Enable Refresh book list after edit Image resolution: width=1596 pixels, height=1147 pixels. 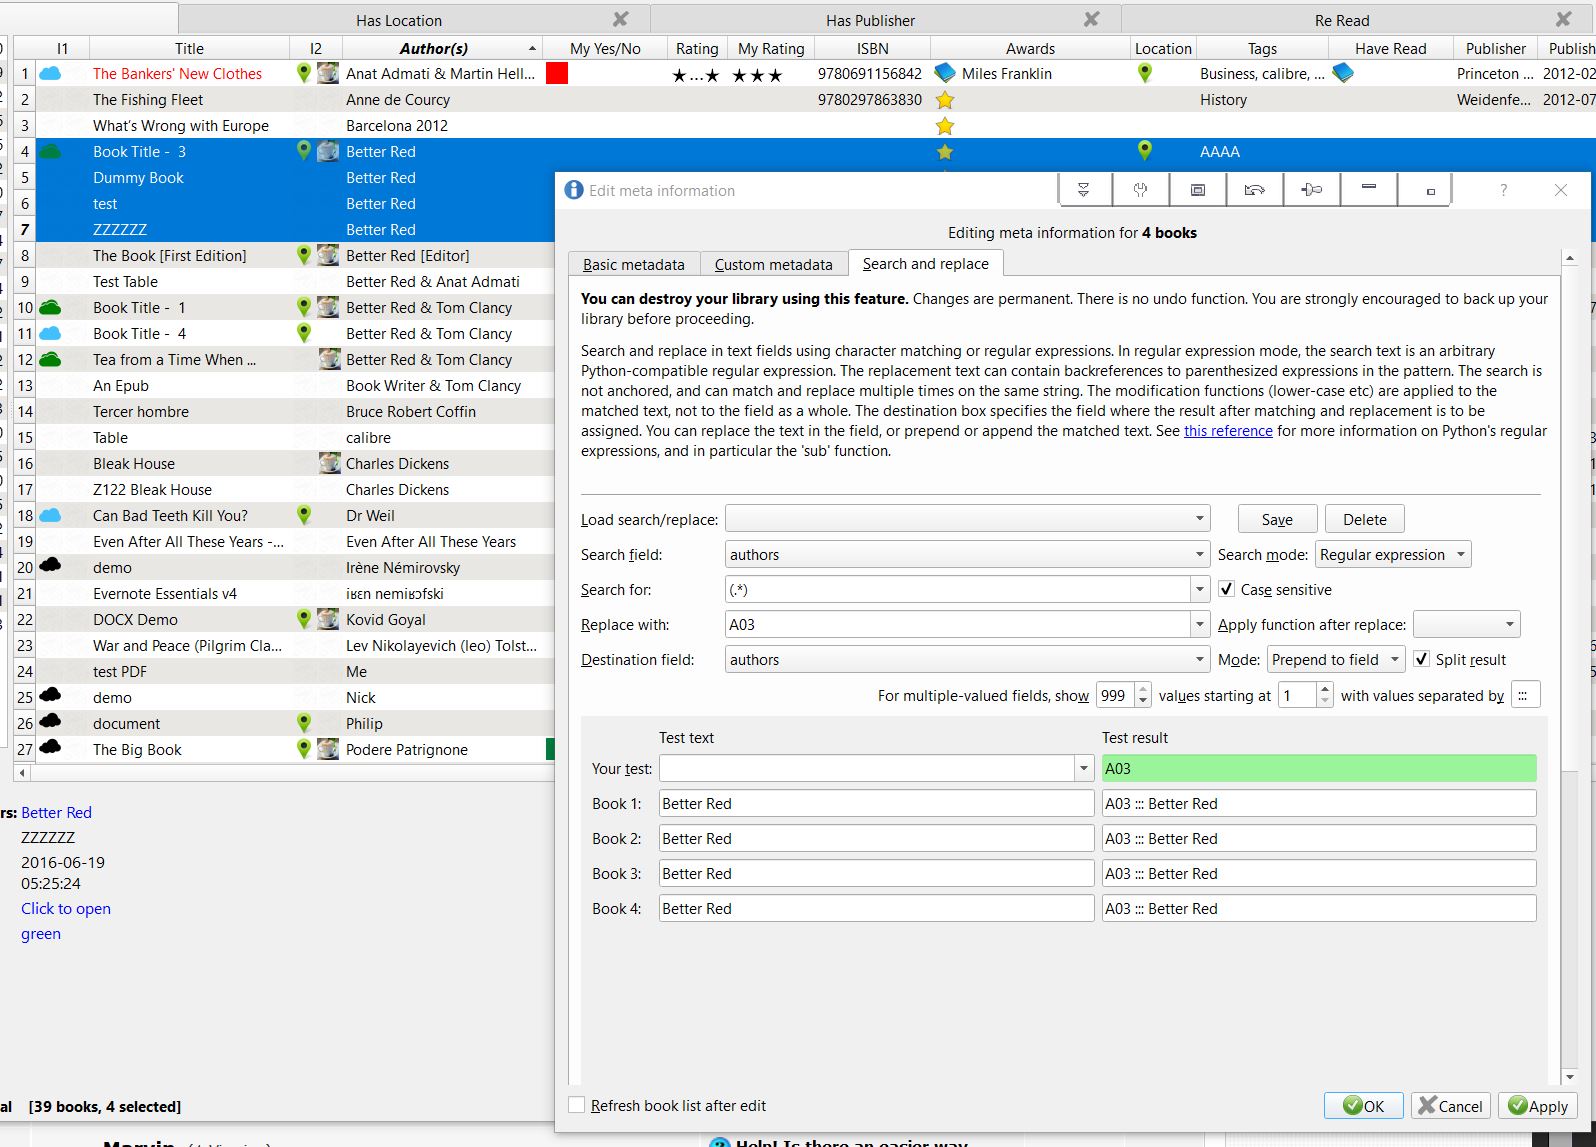click(577, 1105)
